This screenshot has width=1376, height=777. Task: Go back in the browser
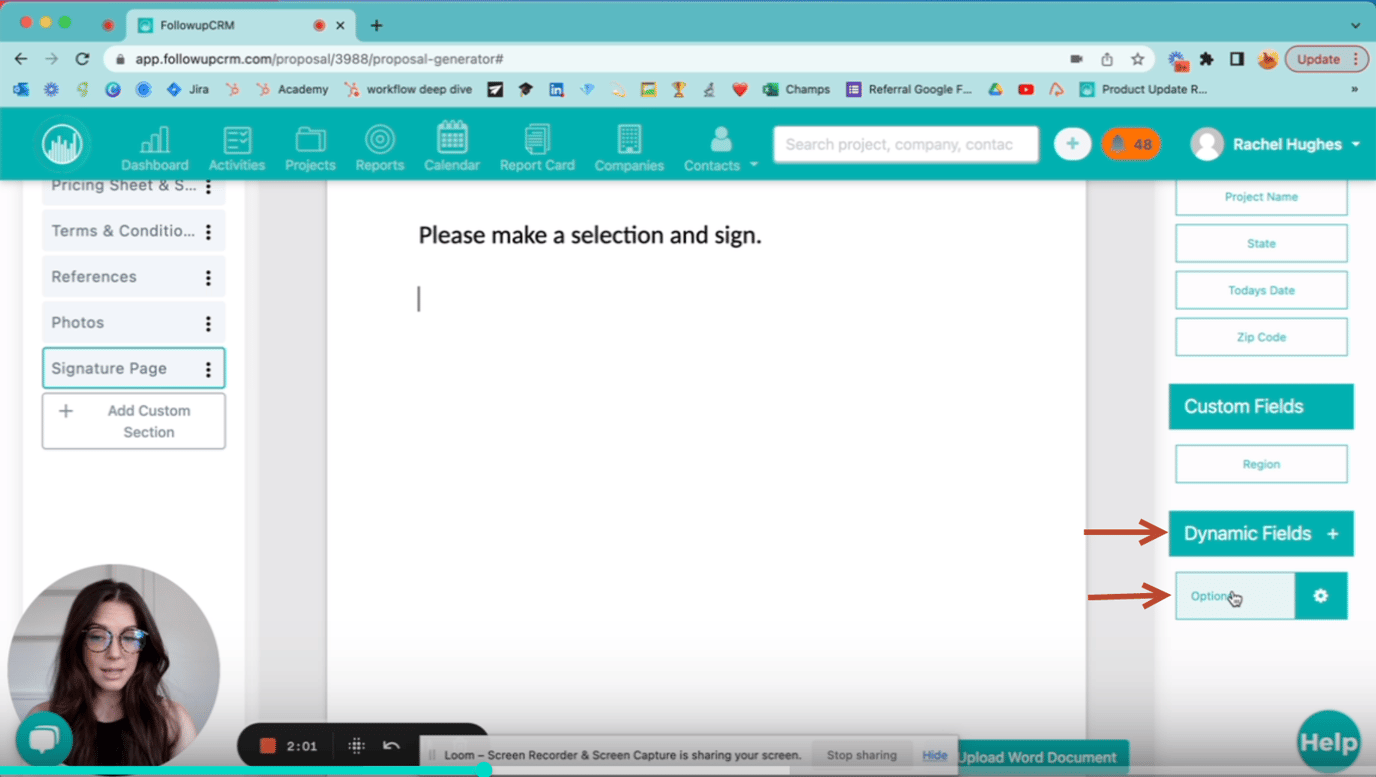(21, 59)
